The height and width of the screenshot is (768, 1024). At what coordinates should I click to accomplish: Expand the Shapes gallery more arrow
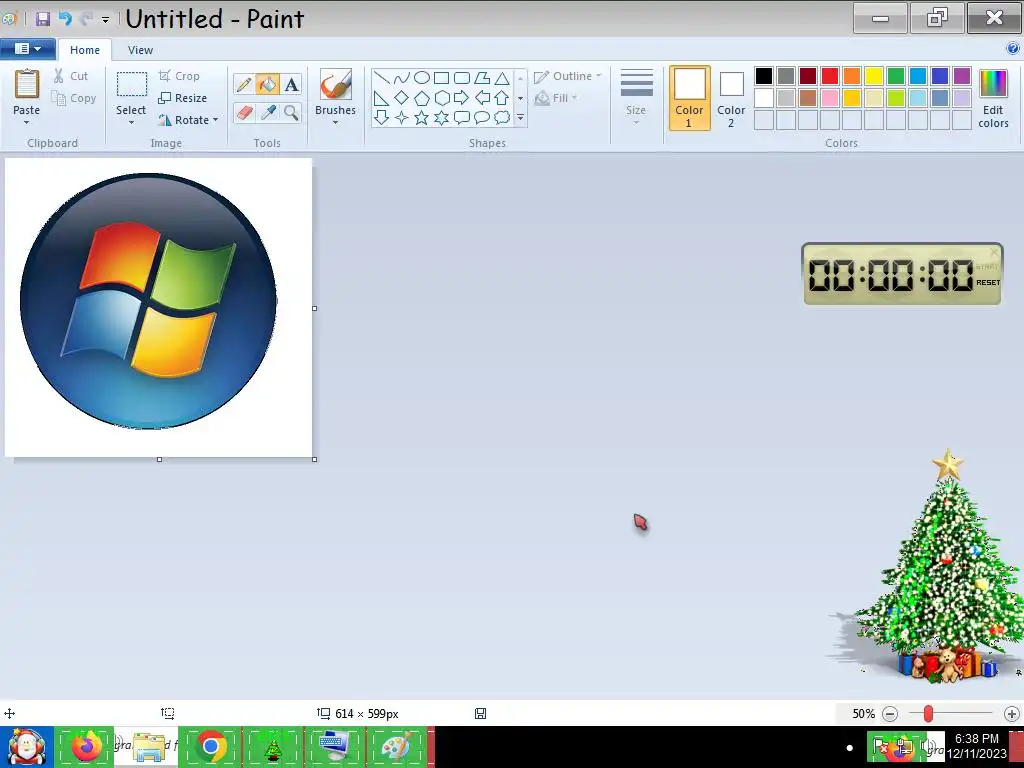point(520,118)
